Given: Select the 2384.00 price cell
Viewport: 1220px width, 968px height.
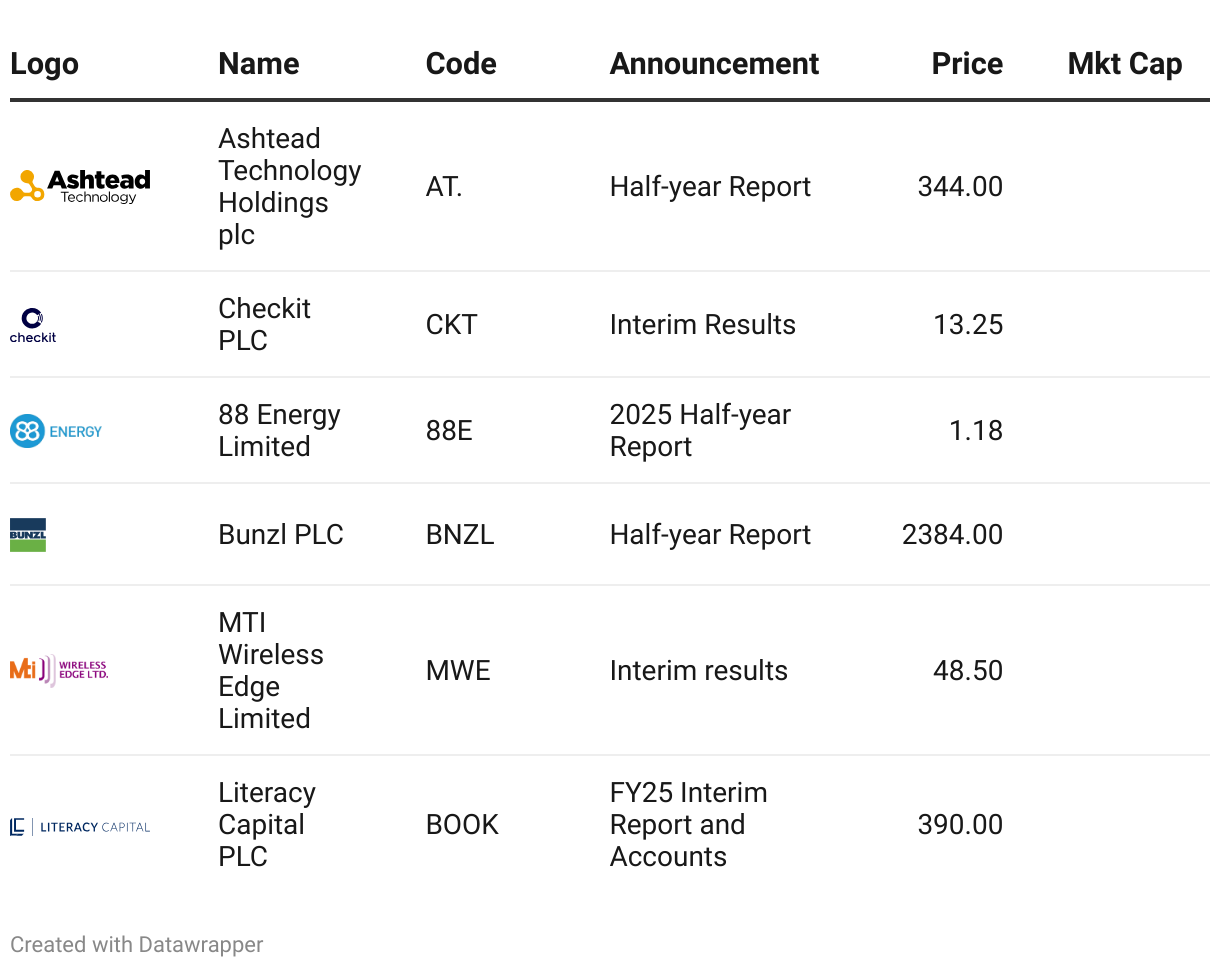Looking at the screenshot, I should pyautogui.click(x=952, y=535).
